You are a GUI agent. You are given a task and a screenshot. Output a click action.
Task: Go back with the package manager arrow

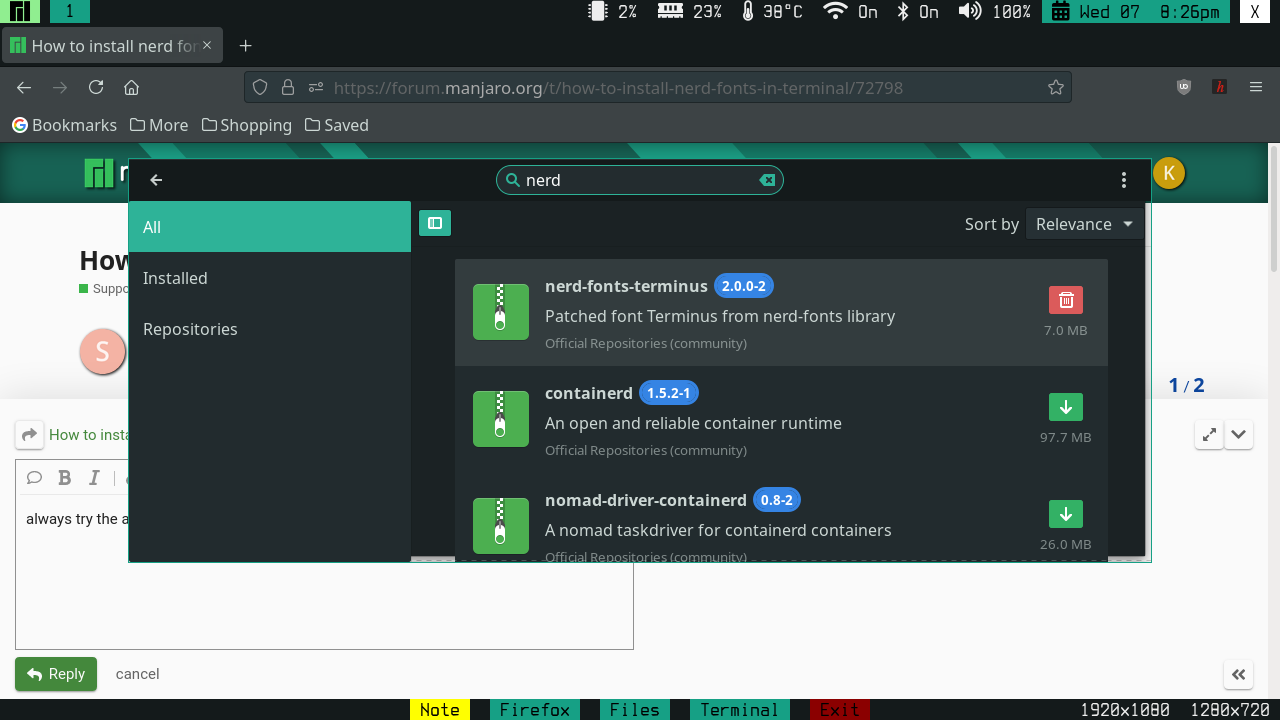156,180
